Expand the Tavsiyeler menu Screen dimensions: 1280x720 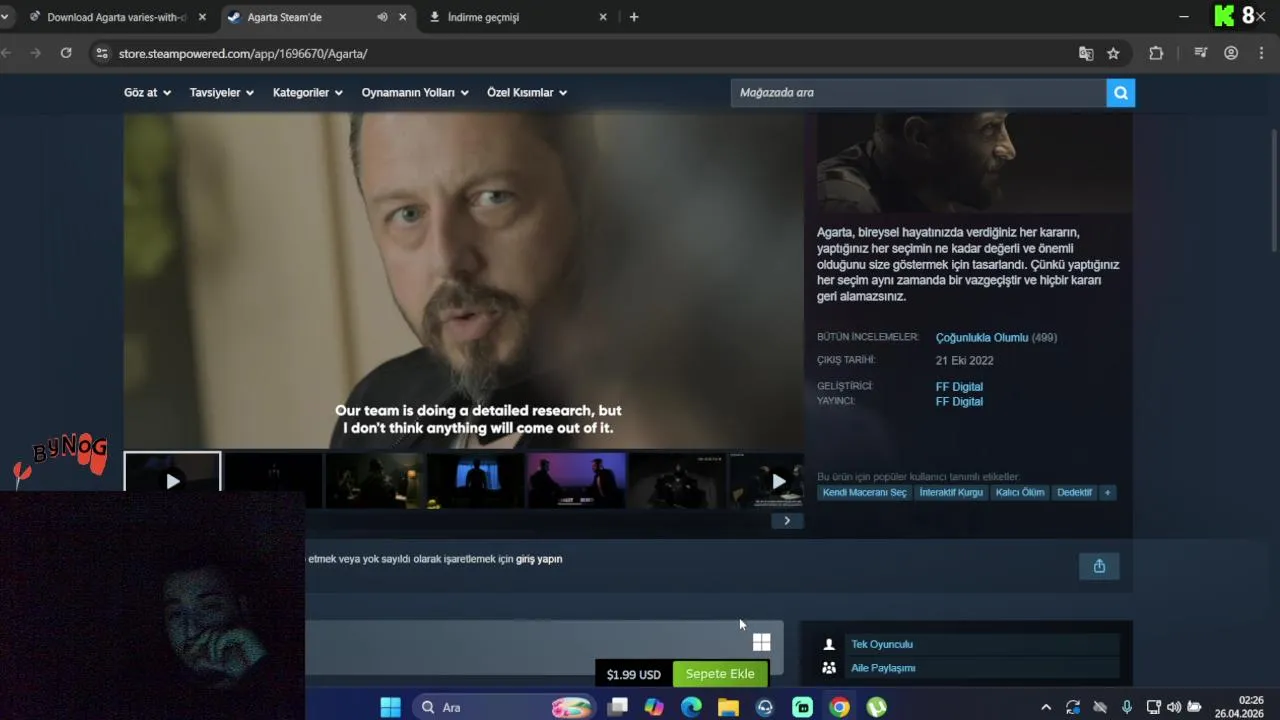click(x=221, y=92)
